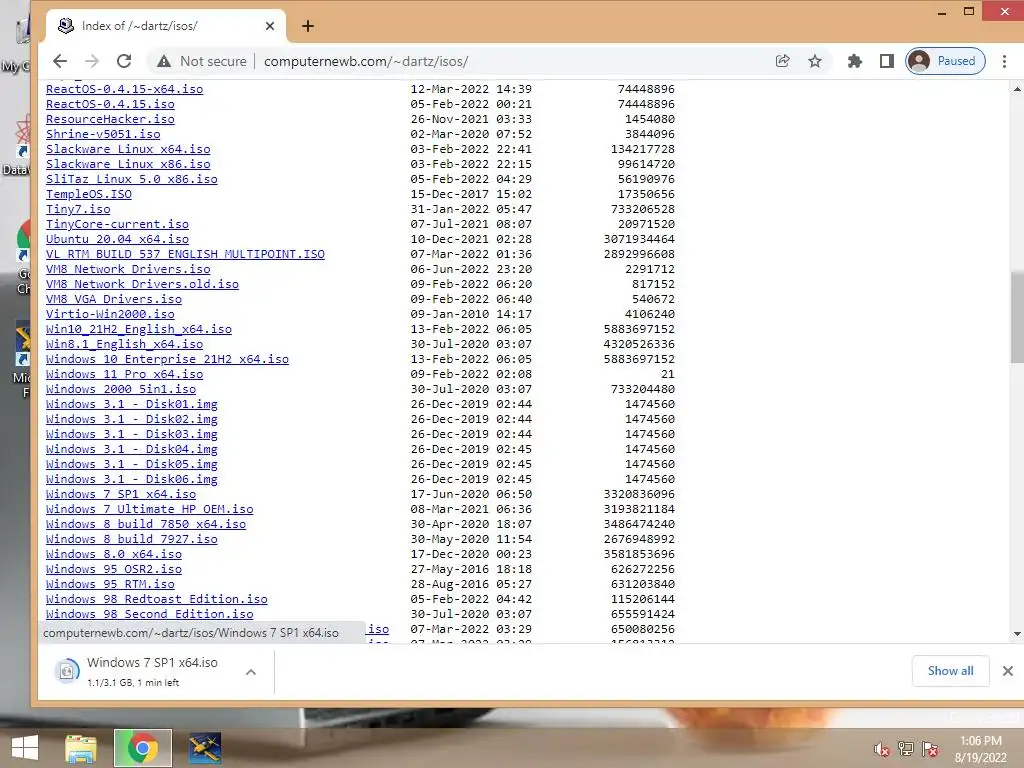Select the Index of /~dartz/isos/ tab
Viewport: 1024px width, 768px height.
click(x=166, y=26)
